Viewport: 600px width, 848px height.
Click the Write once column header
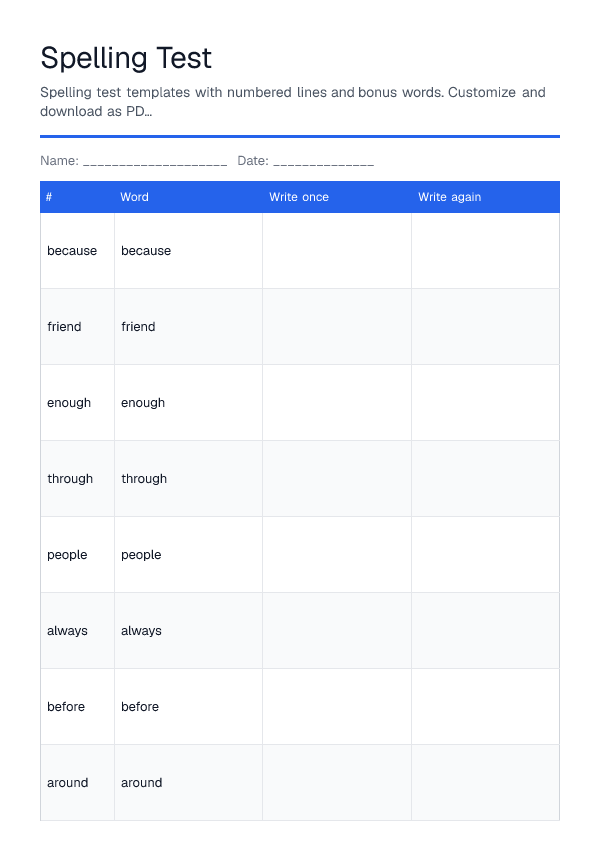tap(299, 197)
